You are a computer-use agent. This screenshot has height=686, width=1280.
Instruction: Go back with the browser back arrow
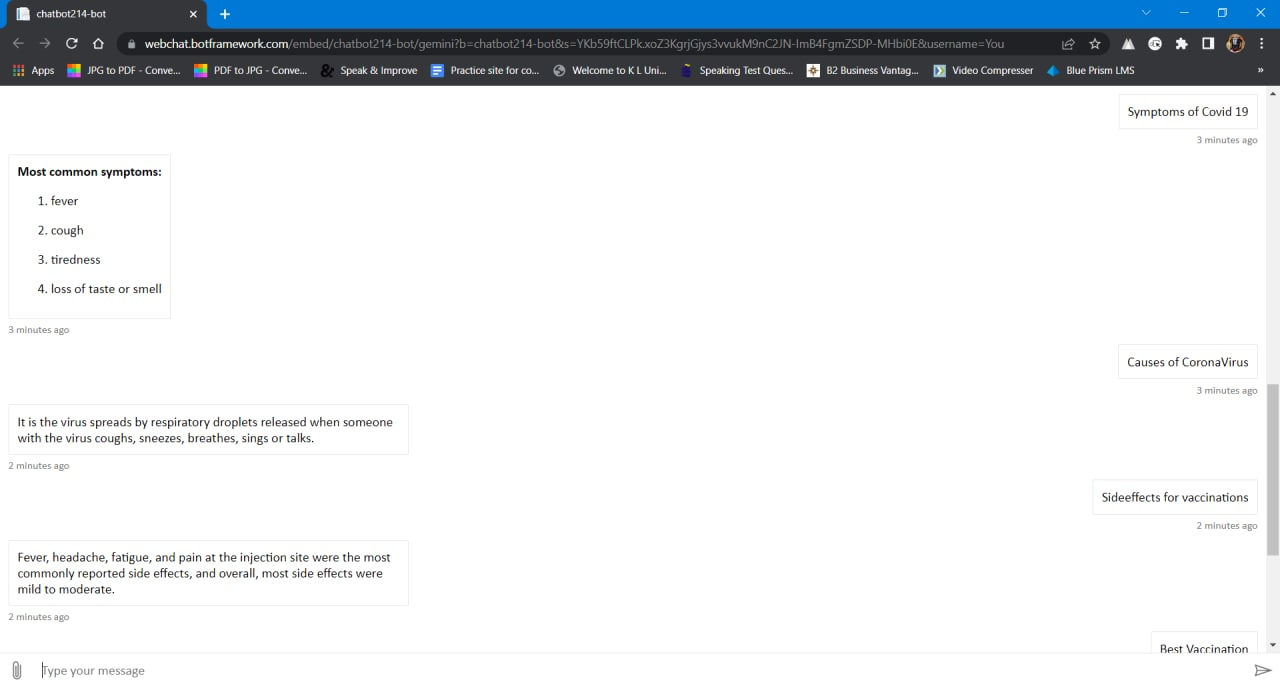(18, 44)
